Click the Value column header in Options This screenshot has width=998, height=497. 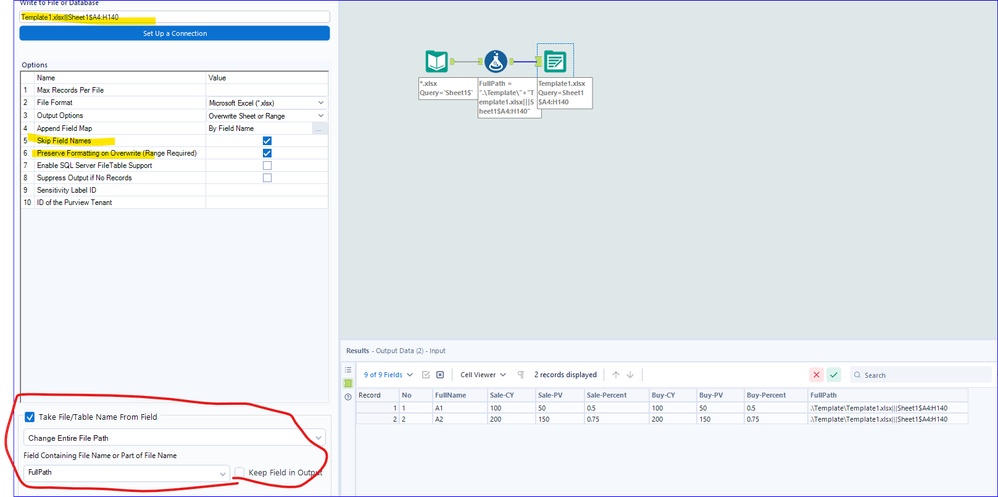coord(267,78)
